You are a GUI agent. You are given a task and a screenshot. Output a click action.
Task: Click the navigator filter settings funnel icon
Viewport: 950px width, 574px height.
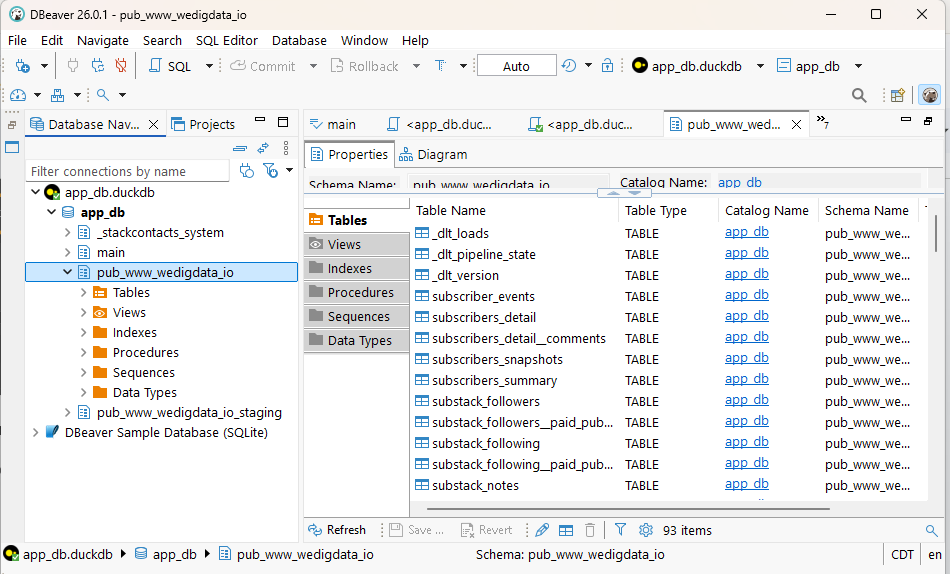(x=270, y=171)
